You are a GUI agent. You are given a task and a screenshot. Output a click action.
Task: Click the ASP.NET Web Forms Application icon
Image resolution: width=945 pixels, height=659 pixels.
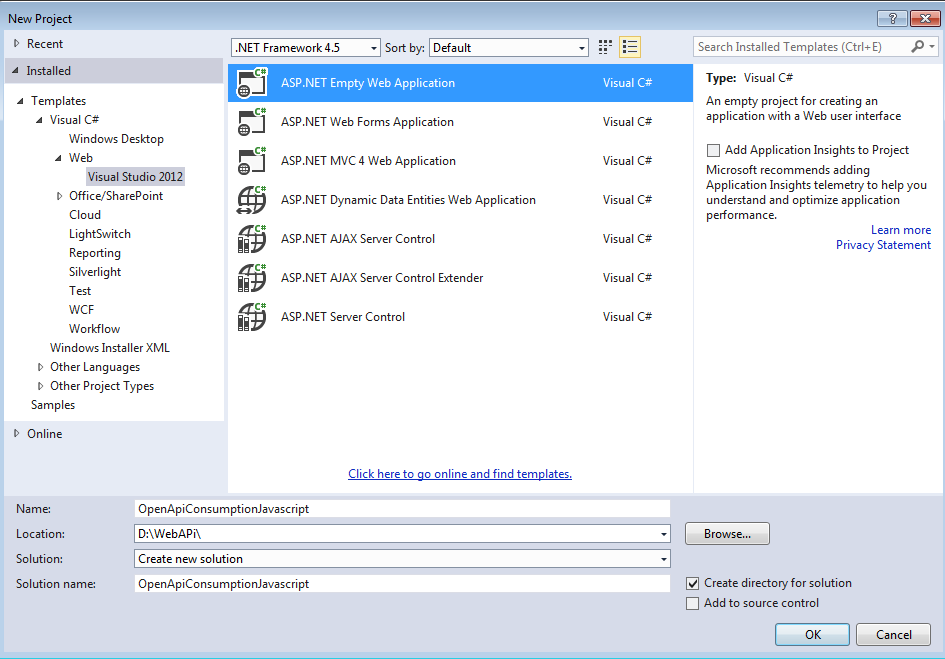click(x=251, y=122)
